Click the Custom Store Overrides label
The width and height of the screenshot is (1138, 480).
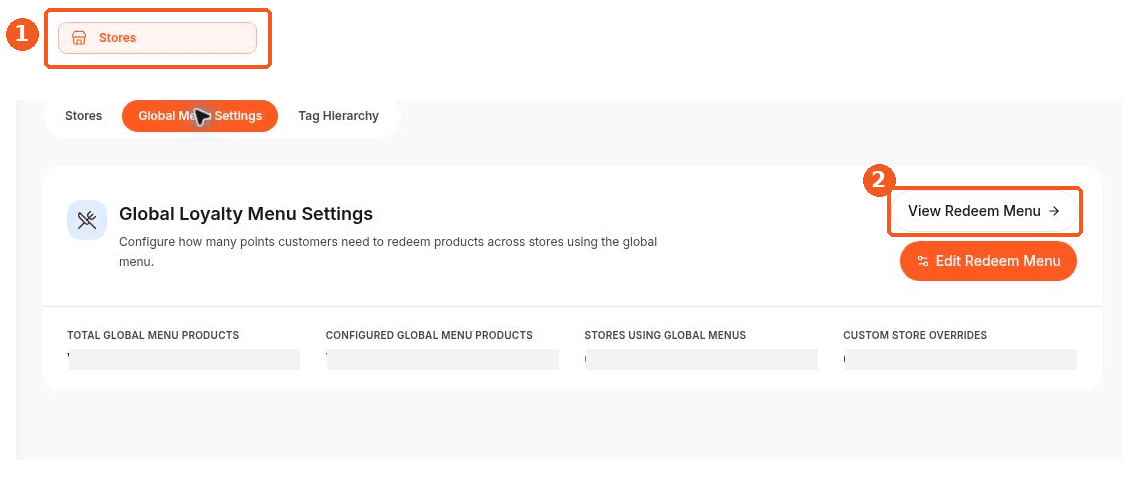point(914,335)
